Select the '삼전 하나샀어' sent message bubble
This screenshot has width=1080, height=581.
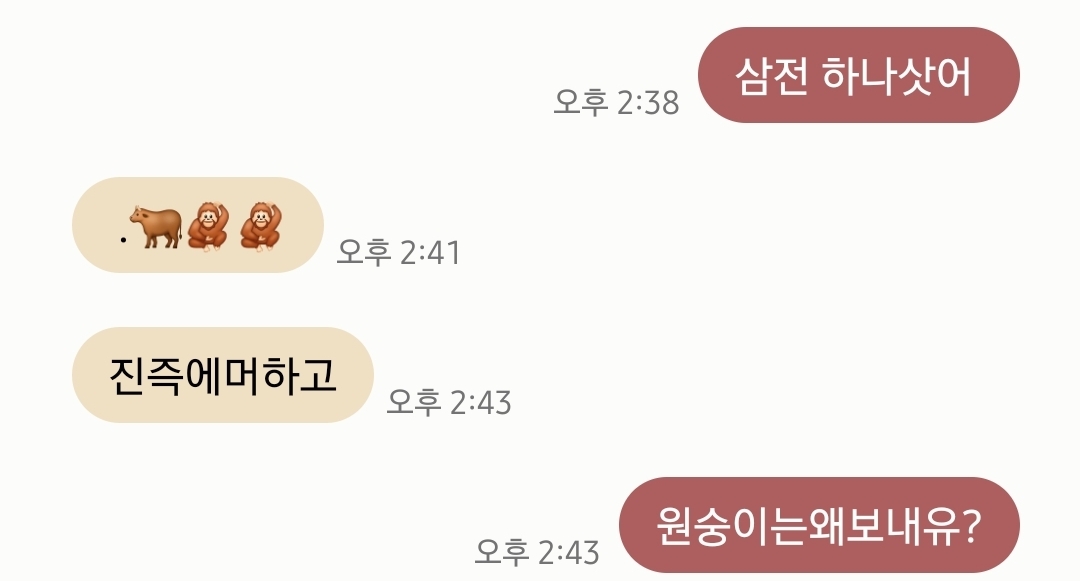coord(858,75)
